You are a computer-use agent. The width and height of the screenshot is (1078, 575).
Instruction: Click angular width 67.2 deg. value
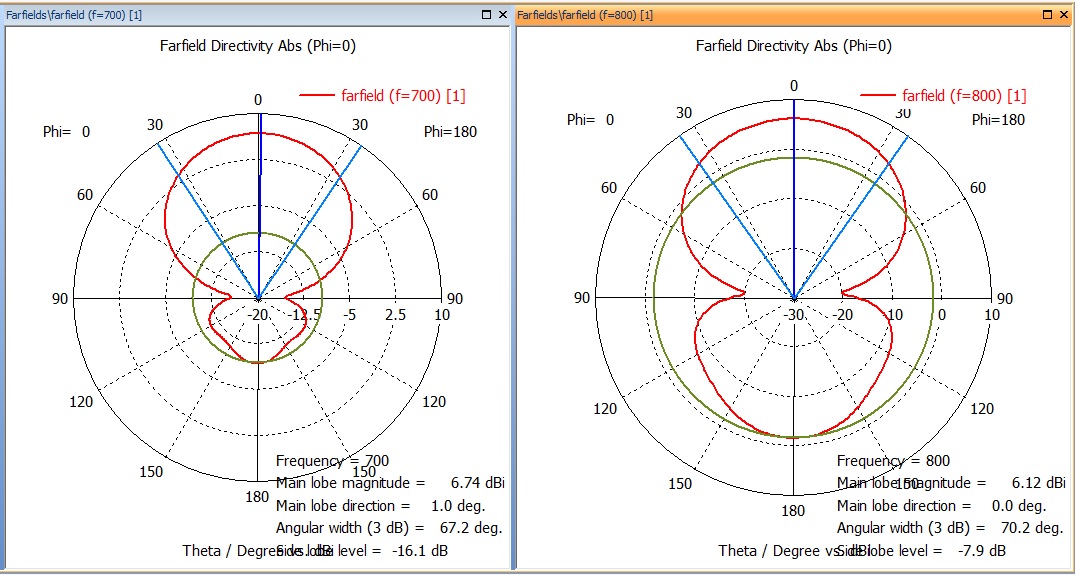tap(471, 528)
